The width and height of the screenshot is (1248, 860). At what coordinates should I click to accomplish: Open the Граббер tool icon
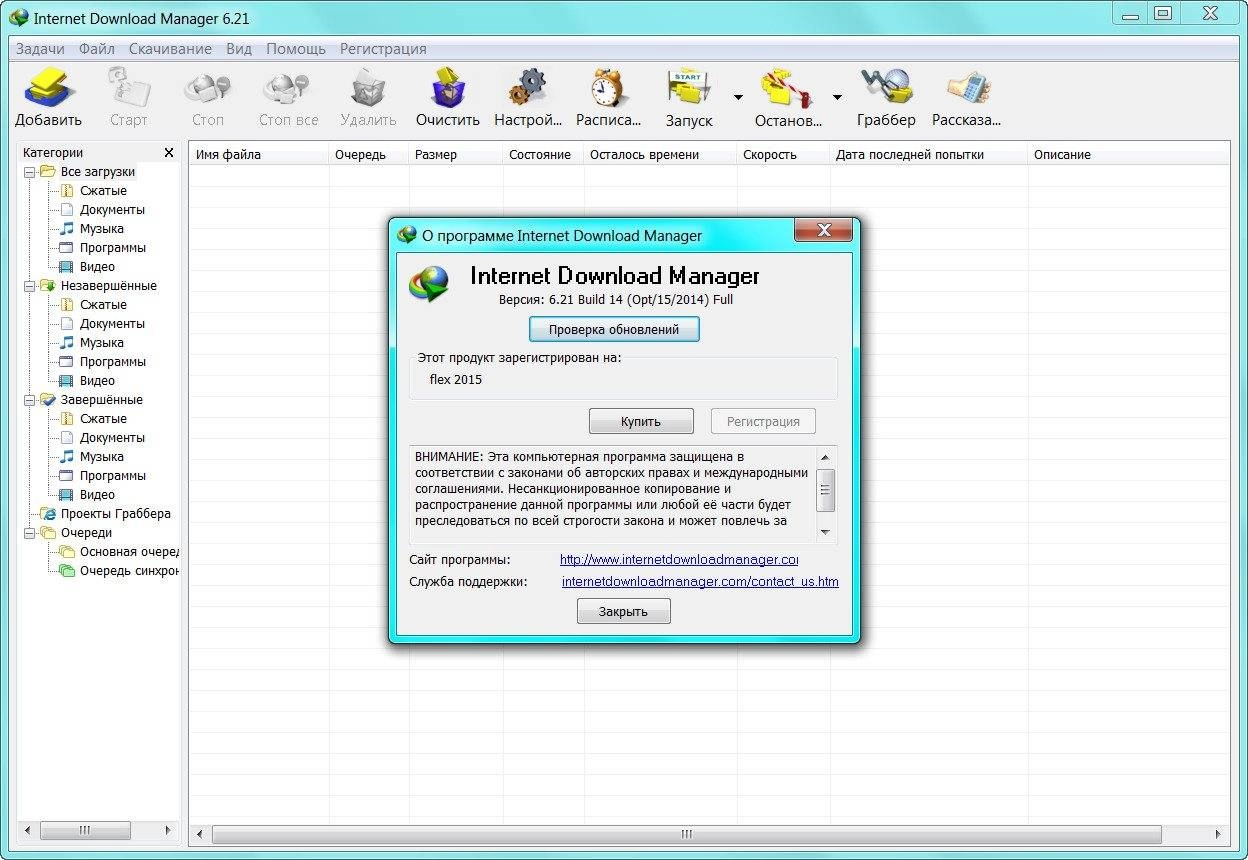886,88
